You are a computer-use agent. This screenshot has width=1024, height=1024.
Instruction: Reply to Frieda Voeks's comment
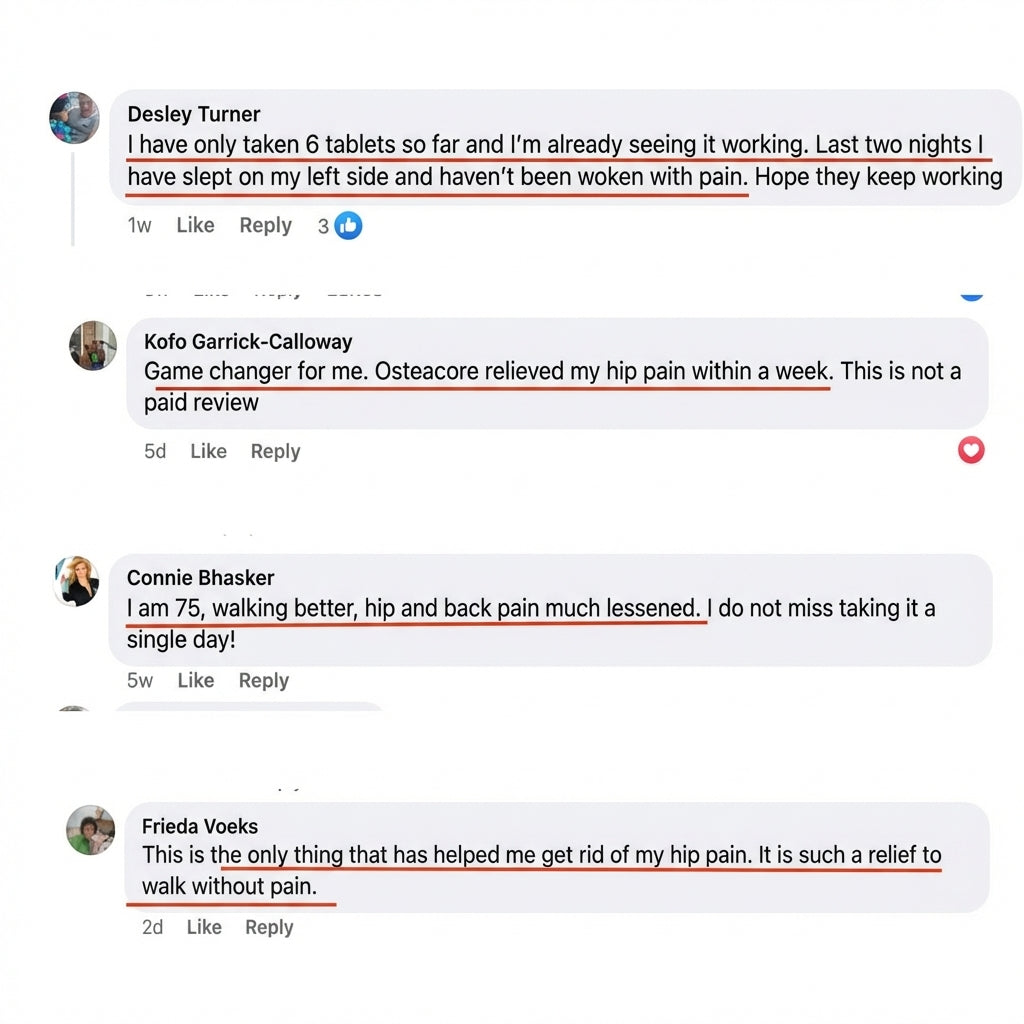click(269, 927)
